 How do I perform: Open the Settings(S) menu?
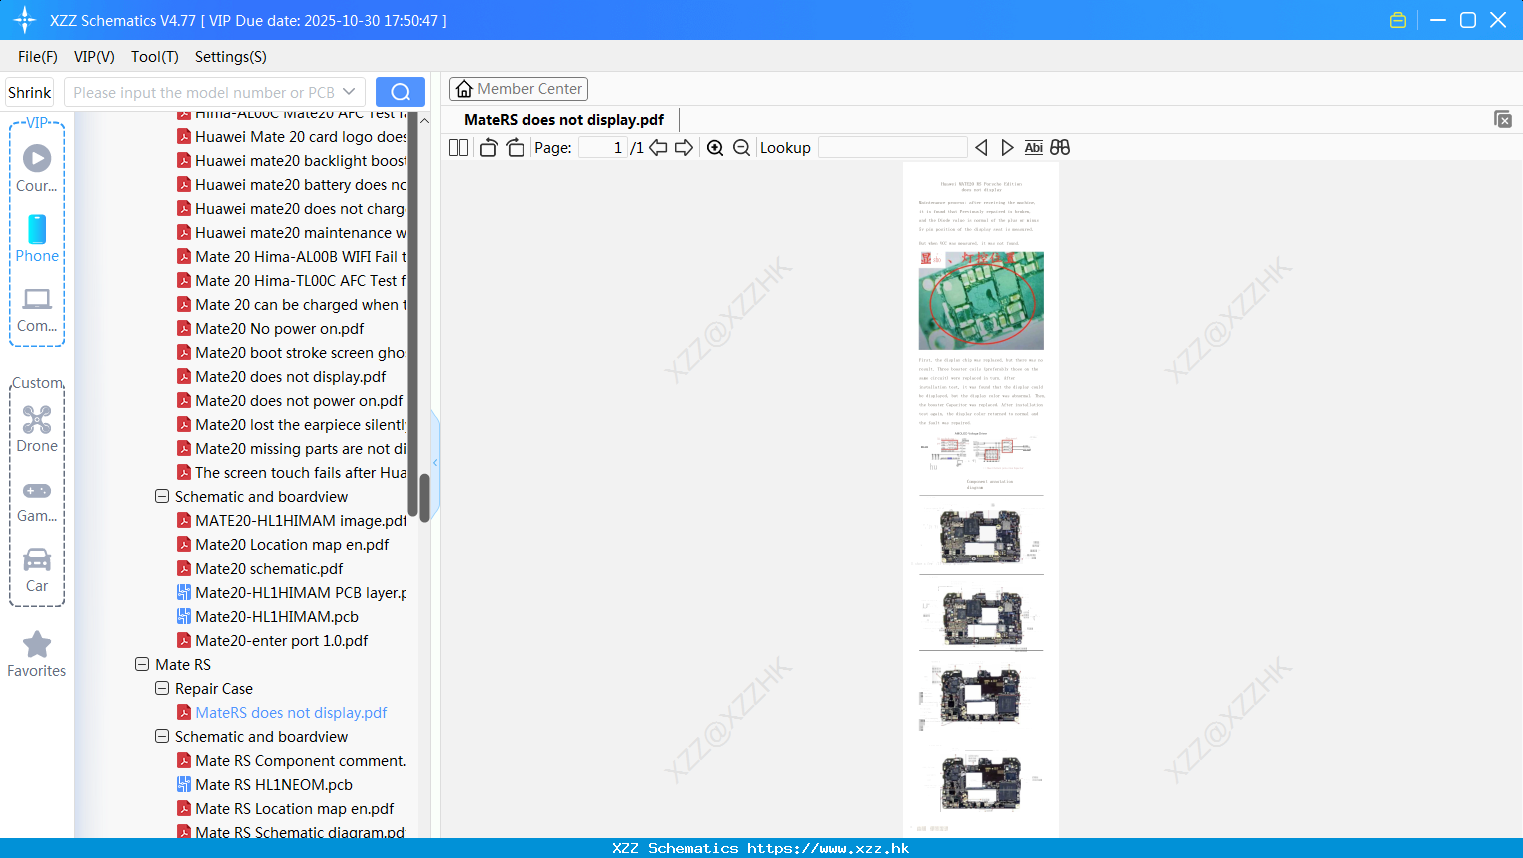pos(231,57)
